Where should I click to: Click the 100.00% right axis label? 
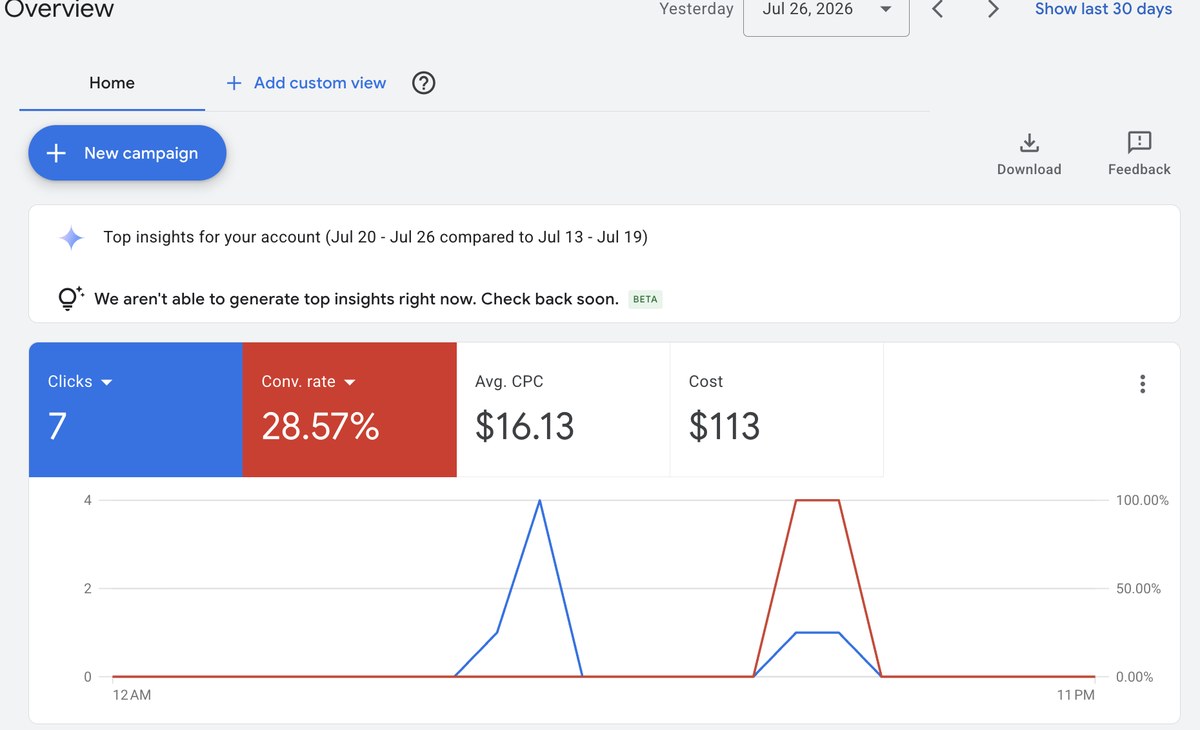pyautogui.click(x=1142, y=500)
